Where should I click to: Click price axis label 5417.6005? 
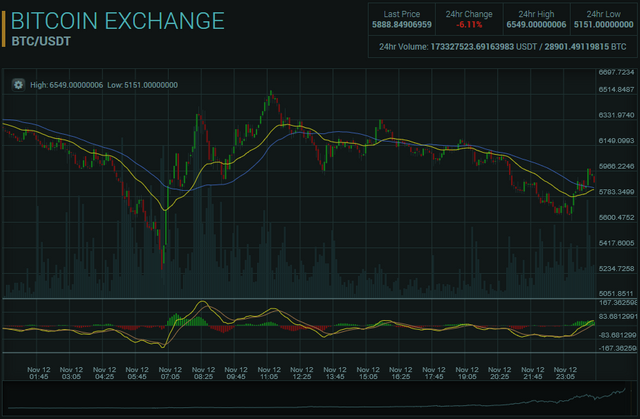coord(616,243)
